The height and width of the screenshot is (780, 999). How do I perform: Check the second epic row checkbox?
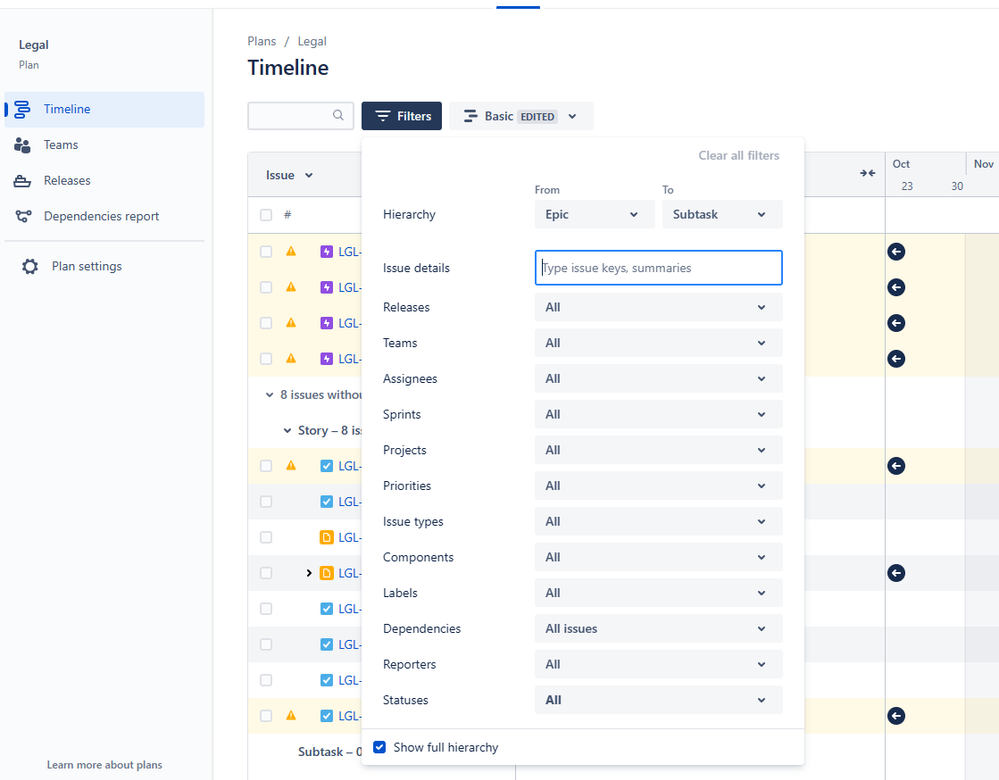click(266, 287)
